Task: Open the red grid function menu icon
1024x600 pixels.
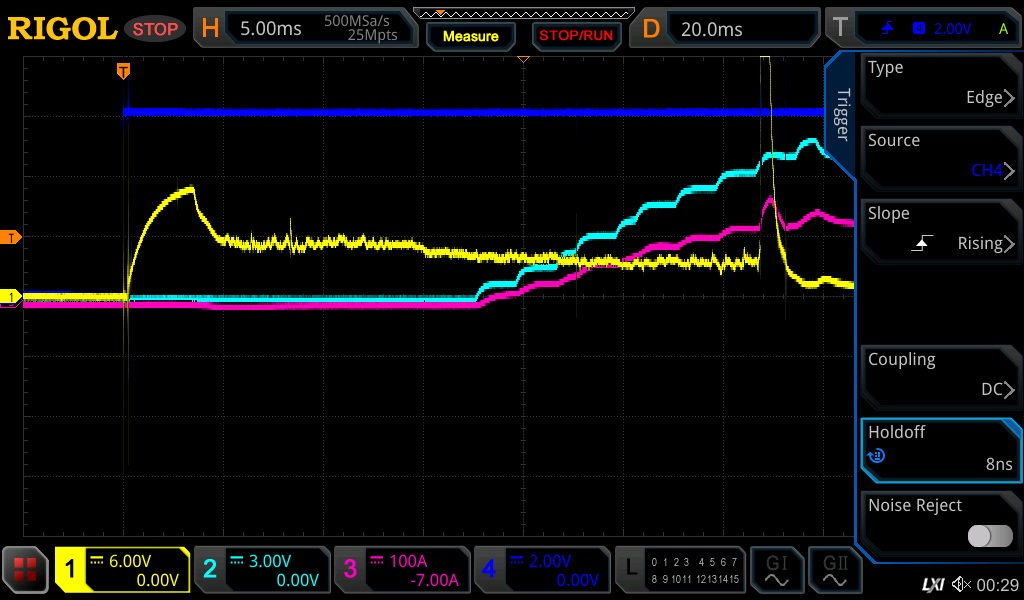Action: (x=26, y=570)
